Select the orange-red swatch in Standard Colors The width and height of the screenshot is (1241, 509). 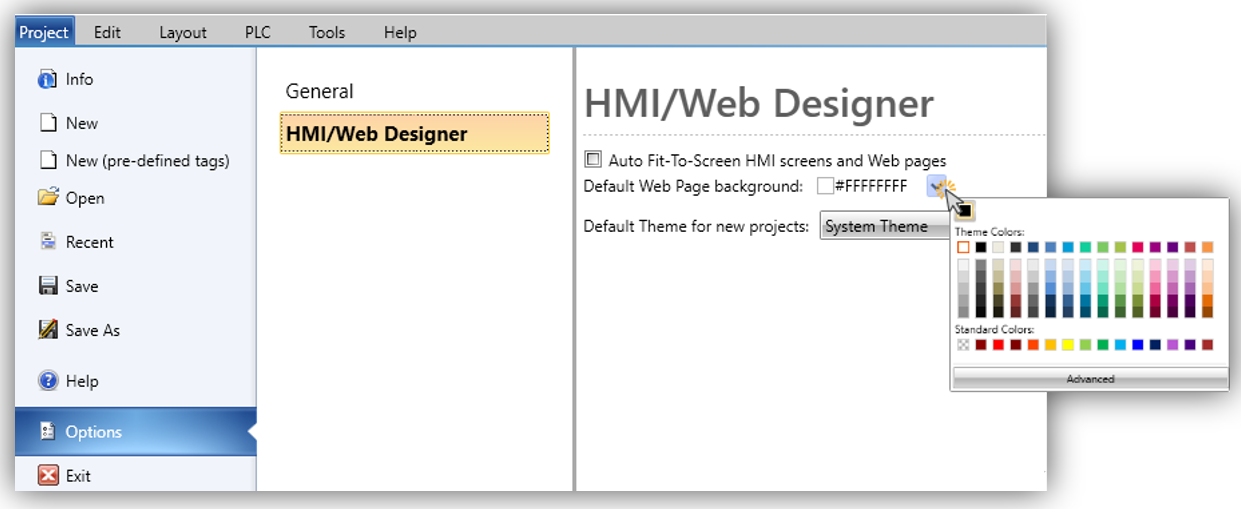1033,345
